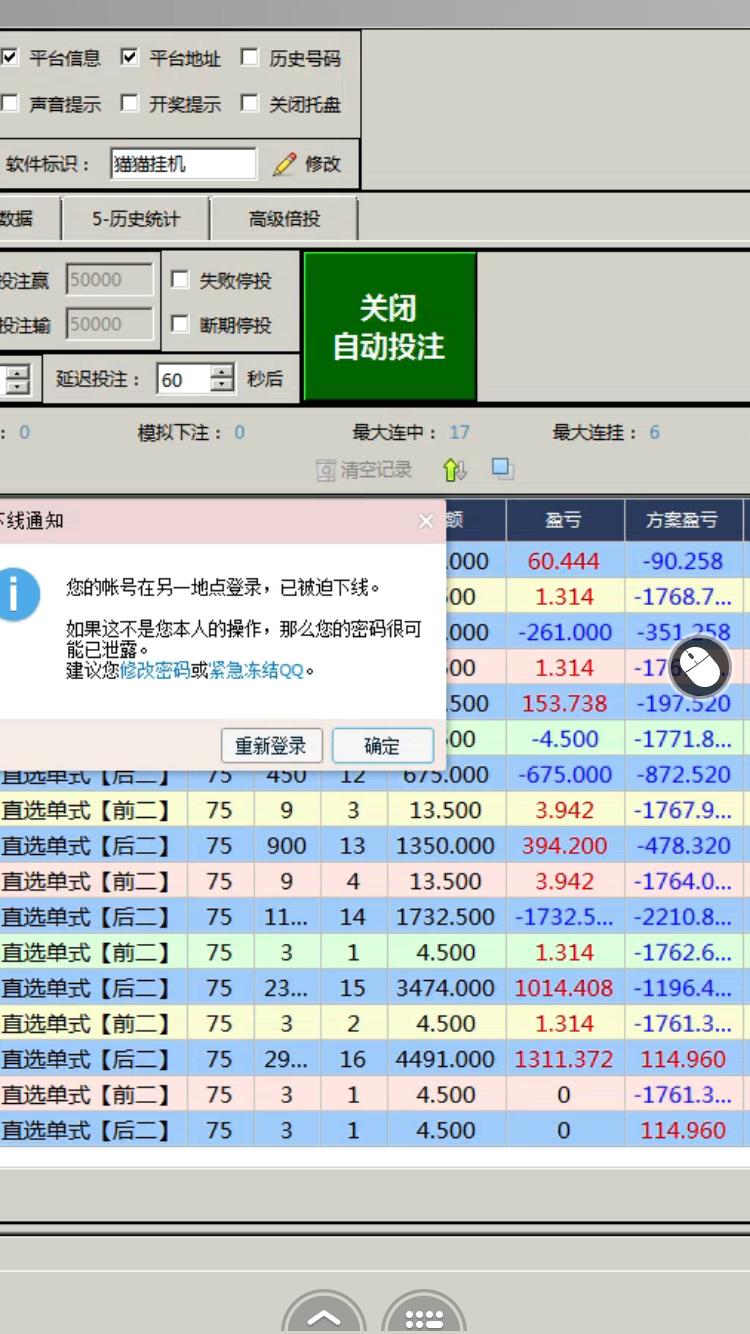750x1334 pixels.
Task: Select the cell showing 1350.000
Action: click(x=446, y=845)
